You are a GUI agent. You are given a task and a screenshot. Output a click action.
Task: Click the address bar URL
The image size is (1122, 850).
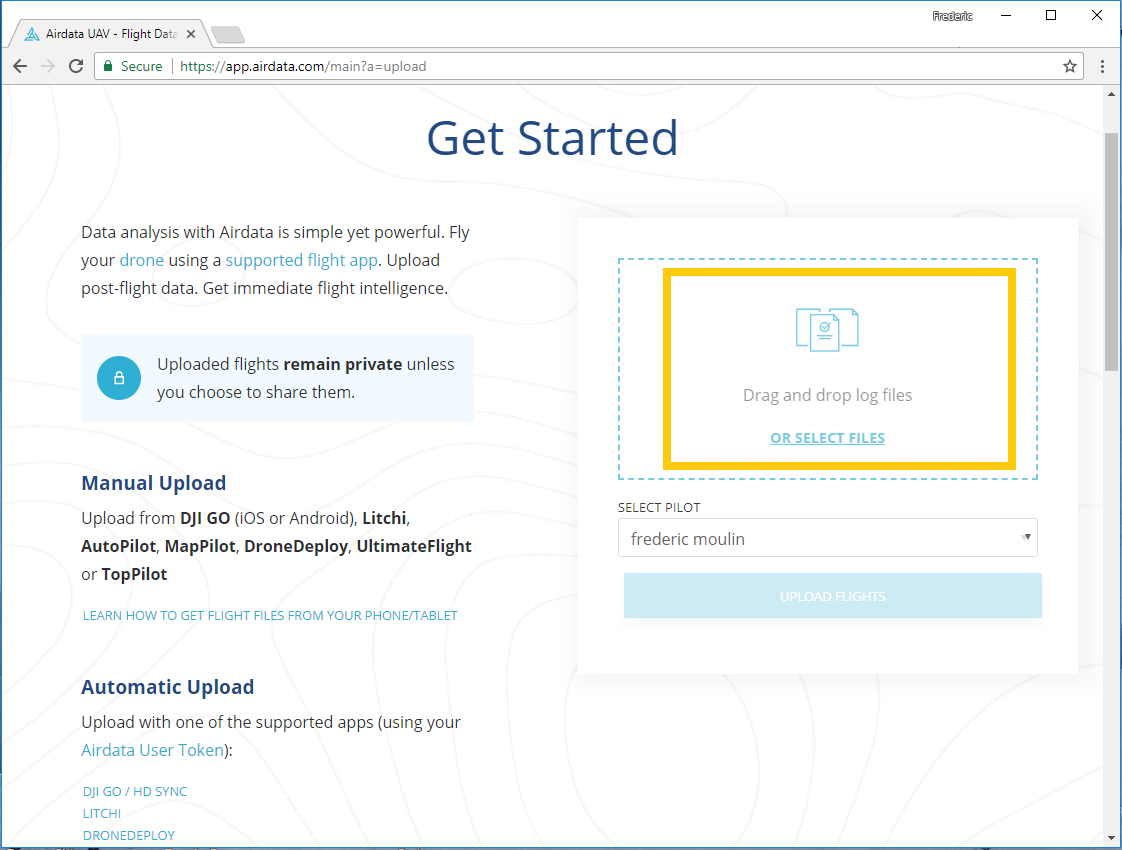(303, 67)
